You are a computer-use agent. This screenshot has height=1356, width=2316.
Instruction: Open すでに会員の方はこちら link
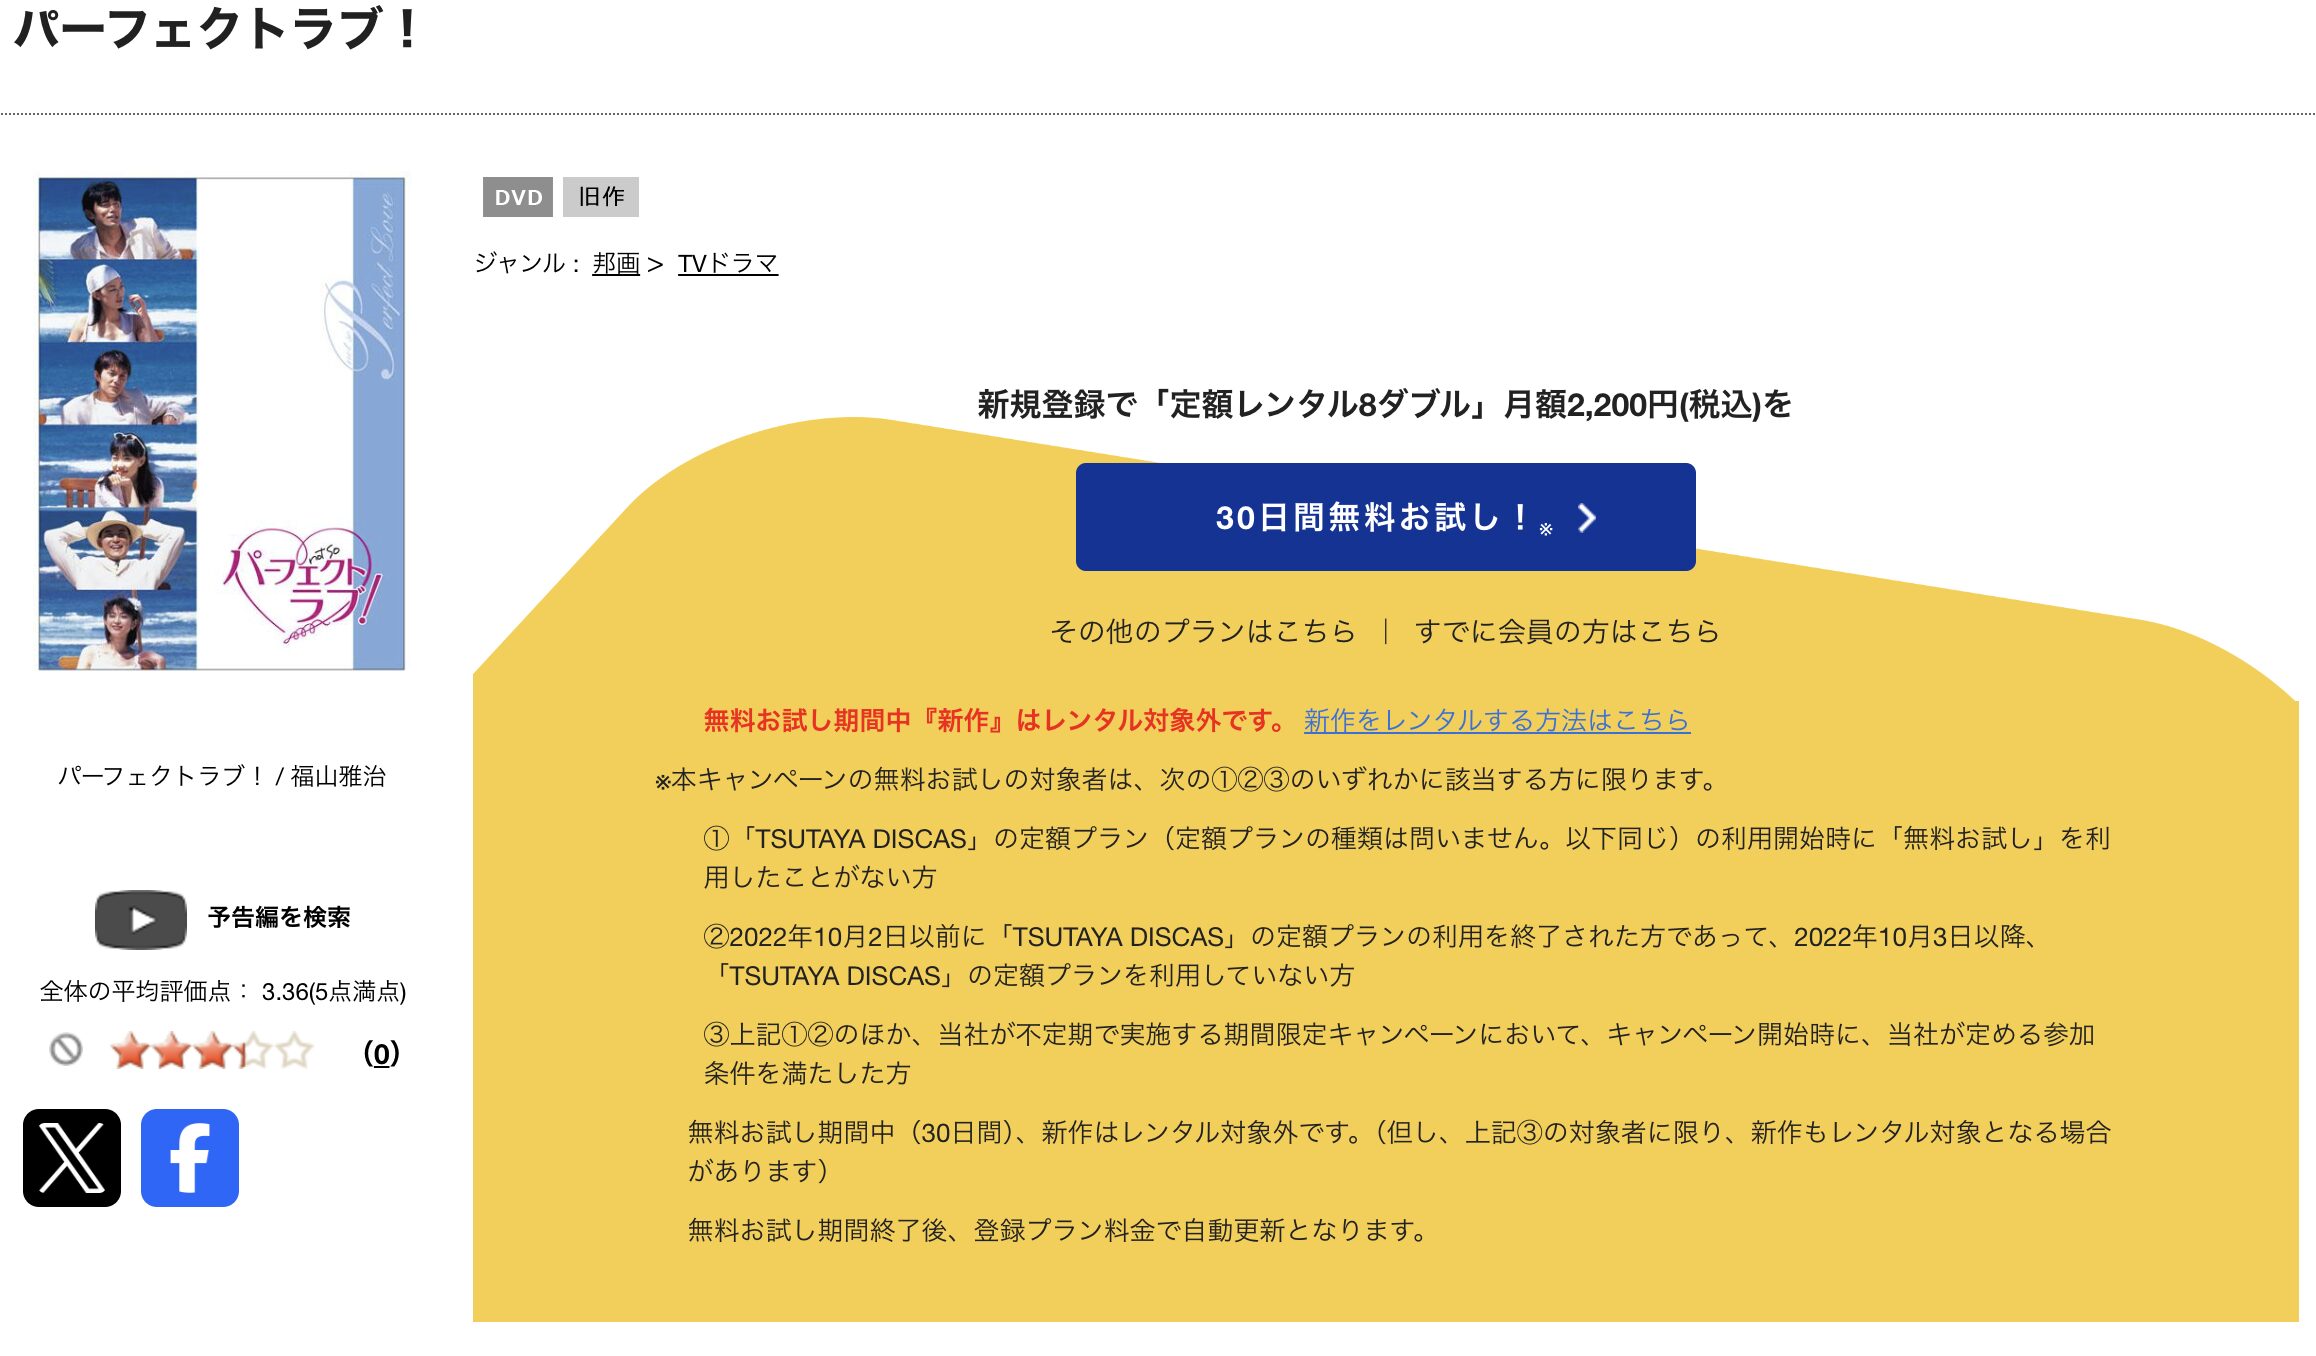[1567, 631]
